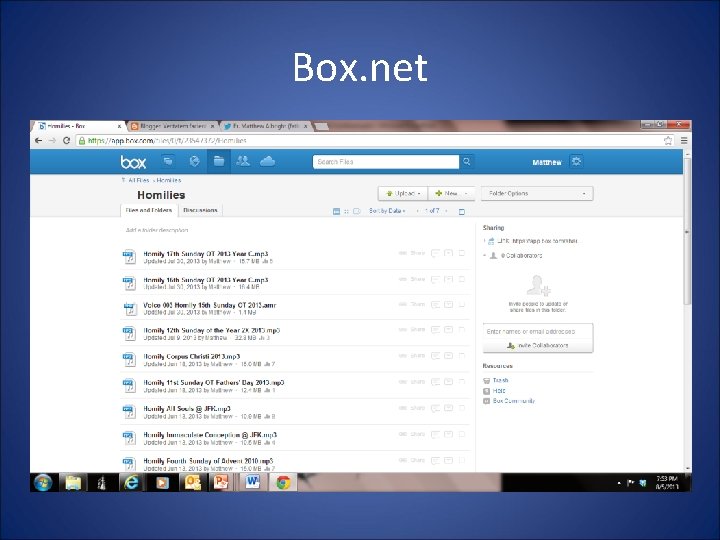Click the Box logo in the header
This screenshot has height=540, width=720.
[133, 162]
